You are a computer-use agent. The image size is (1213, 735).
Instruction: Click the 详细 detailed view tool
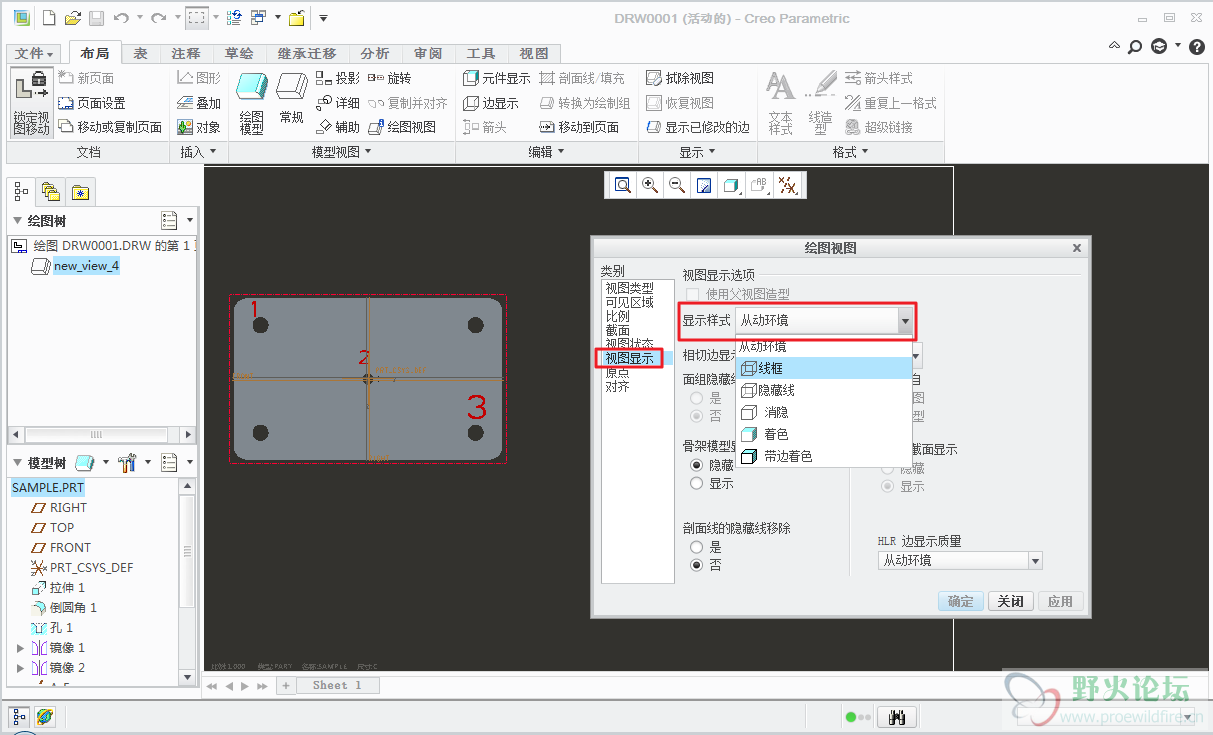pos(337,103)
